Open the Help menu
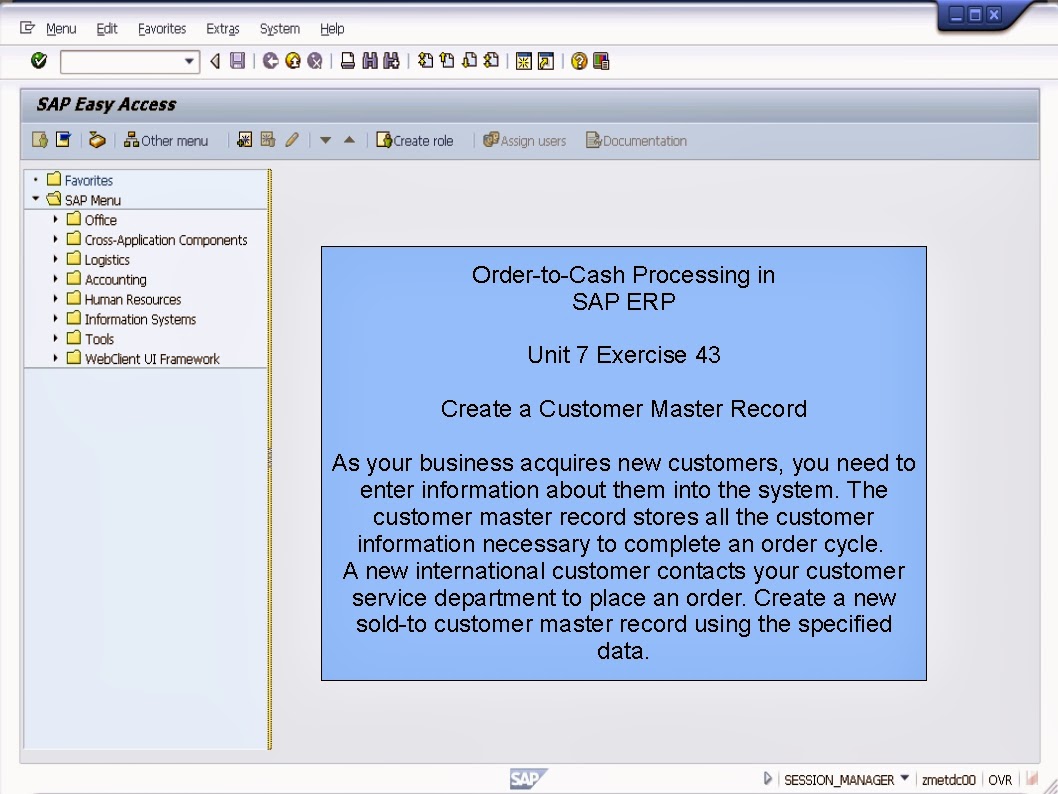The image size is (1058, 794). 332,28
